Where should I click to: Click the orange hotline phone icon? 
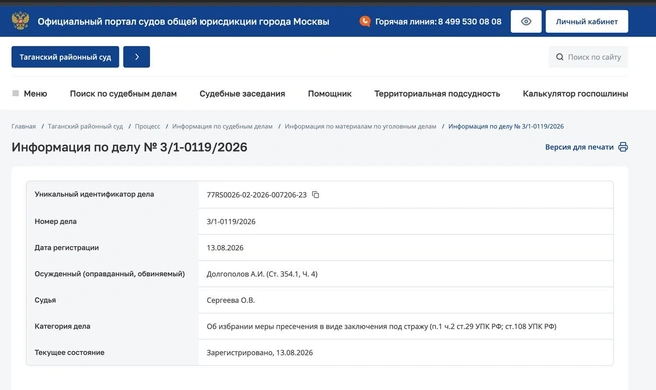coord(365,21)
